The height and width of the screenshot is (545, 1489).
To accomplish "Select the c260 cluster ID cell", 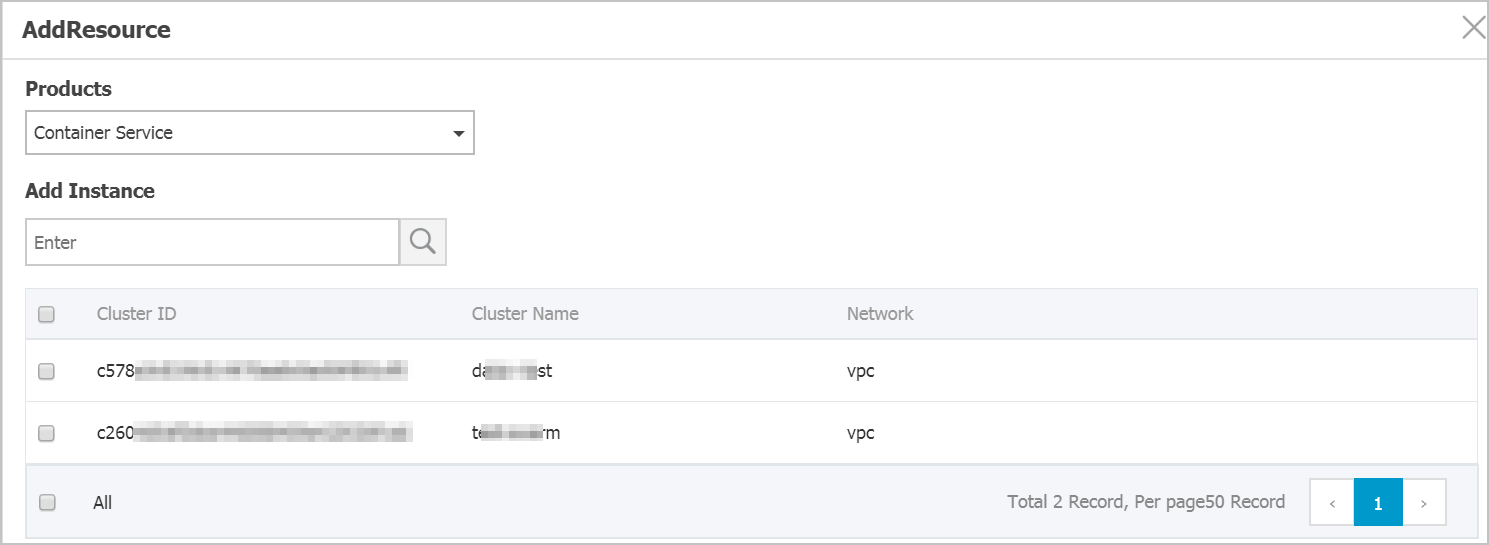I will [254, 433].
